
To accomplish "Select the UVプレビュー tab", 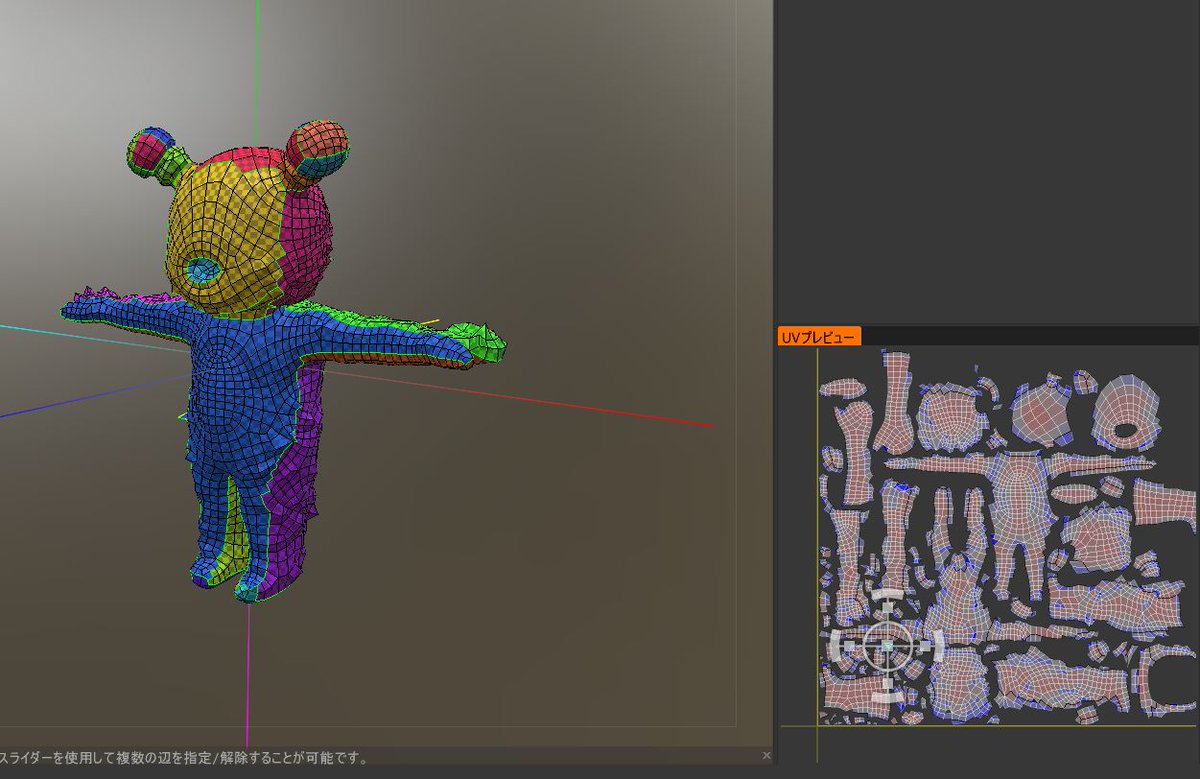I will [819, 337].
